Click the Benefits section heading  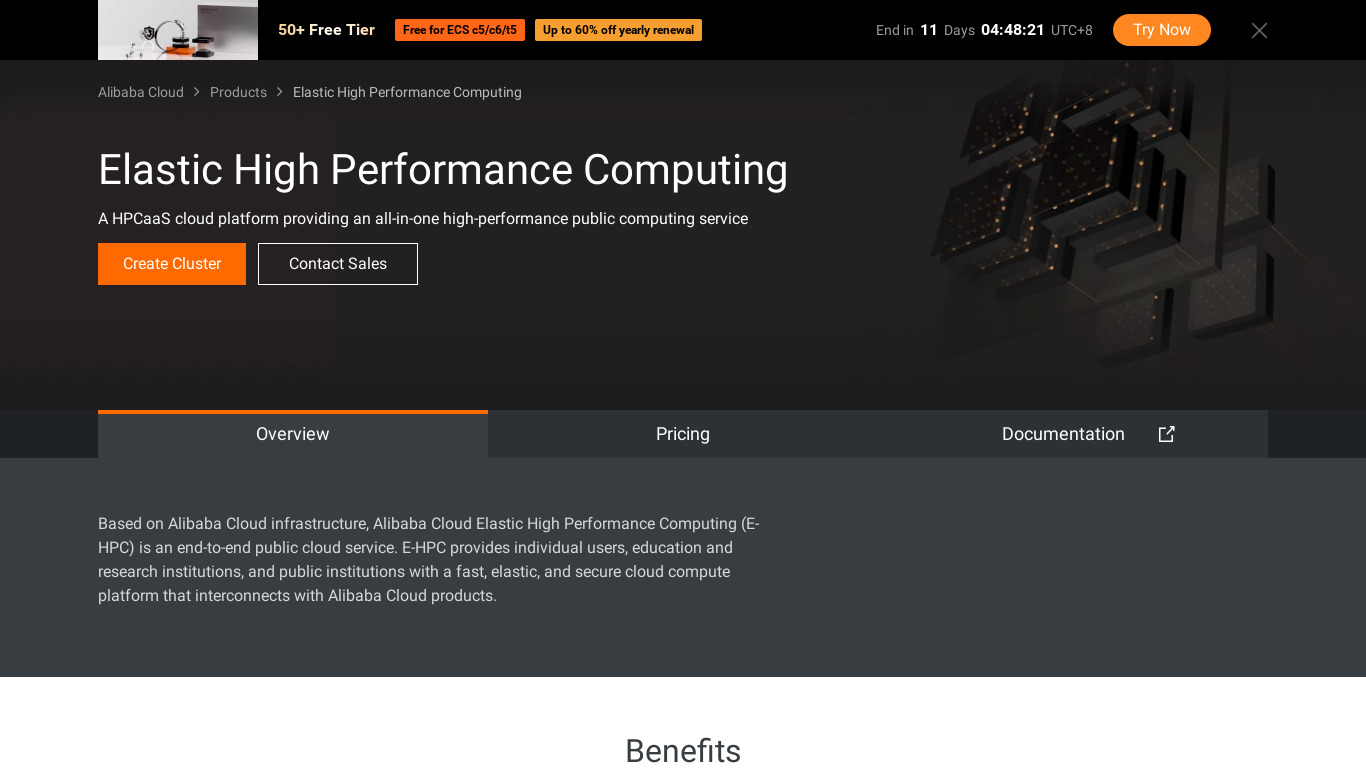pyautogui.click(x=683, y=751)
